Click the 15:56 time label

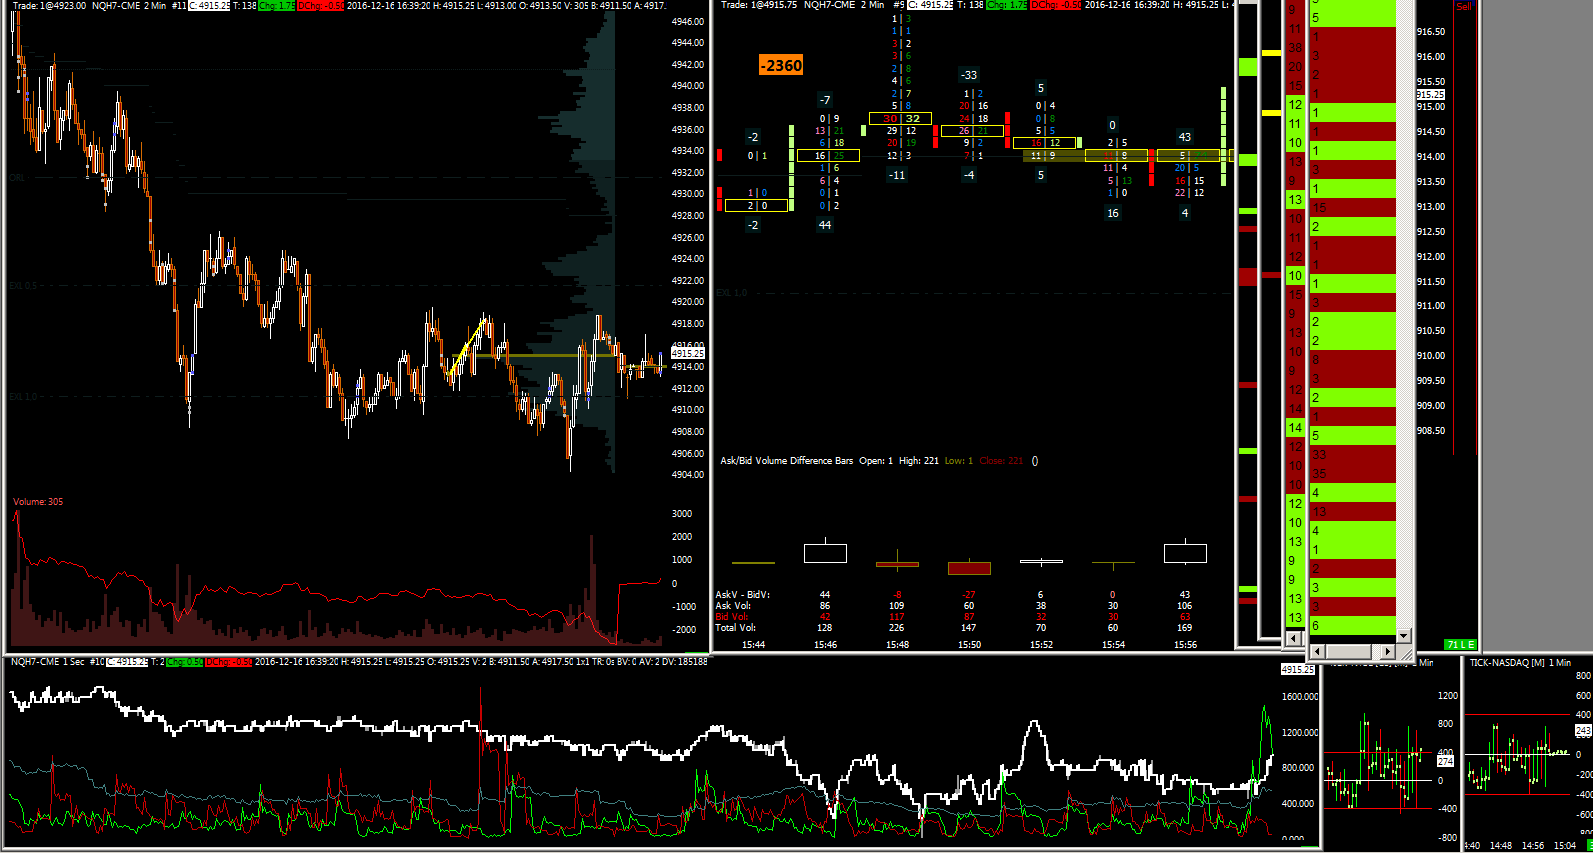[1186, 645]
